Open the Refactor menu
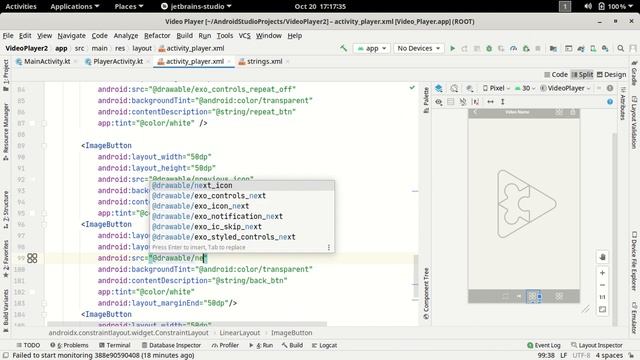640x360 pixels. click(157, 36)
